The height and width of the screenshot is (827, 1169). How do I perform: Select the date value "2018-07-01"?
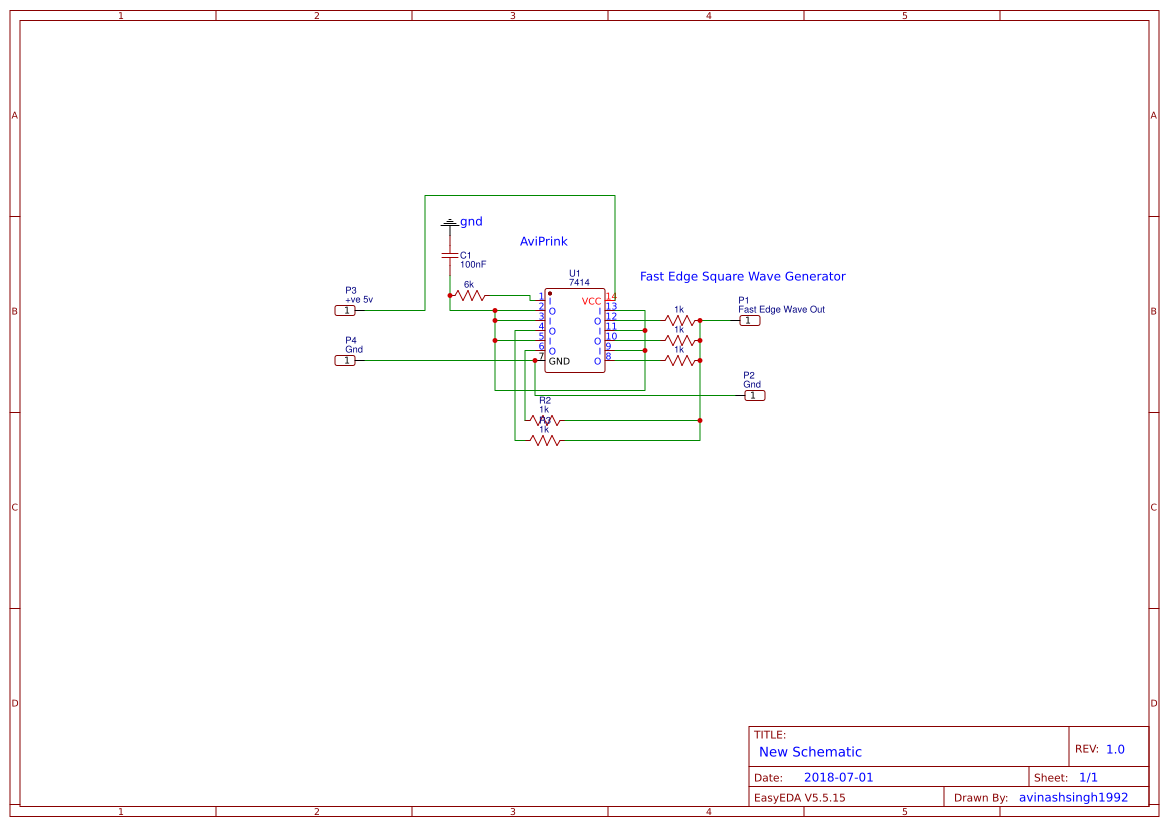pos(838,778)
